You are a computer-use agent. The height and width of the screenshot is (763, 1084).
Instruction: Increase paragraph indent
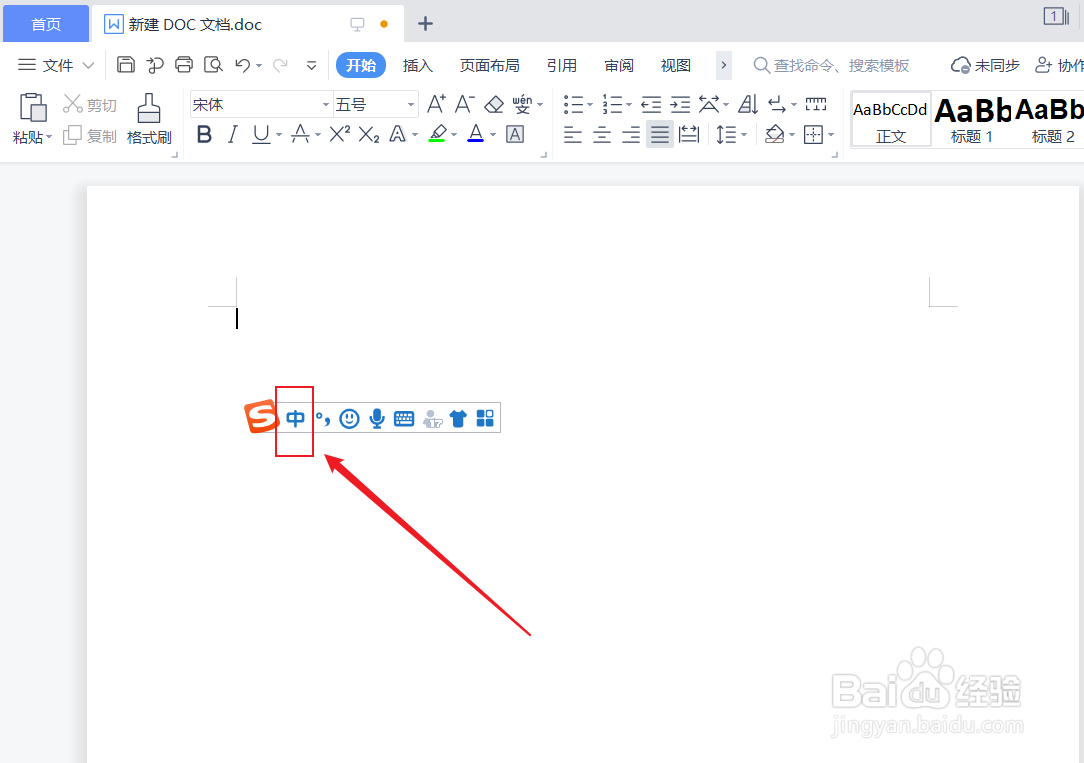point(680,104)
